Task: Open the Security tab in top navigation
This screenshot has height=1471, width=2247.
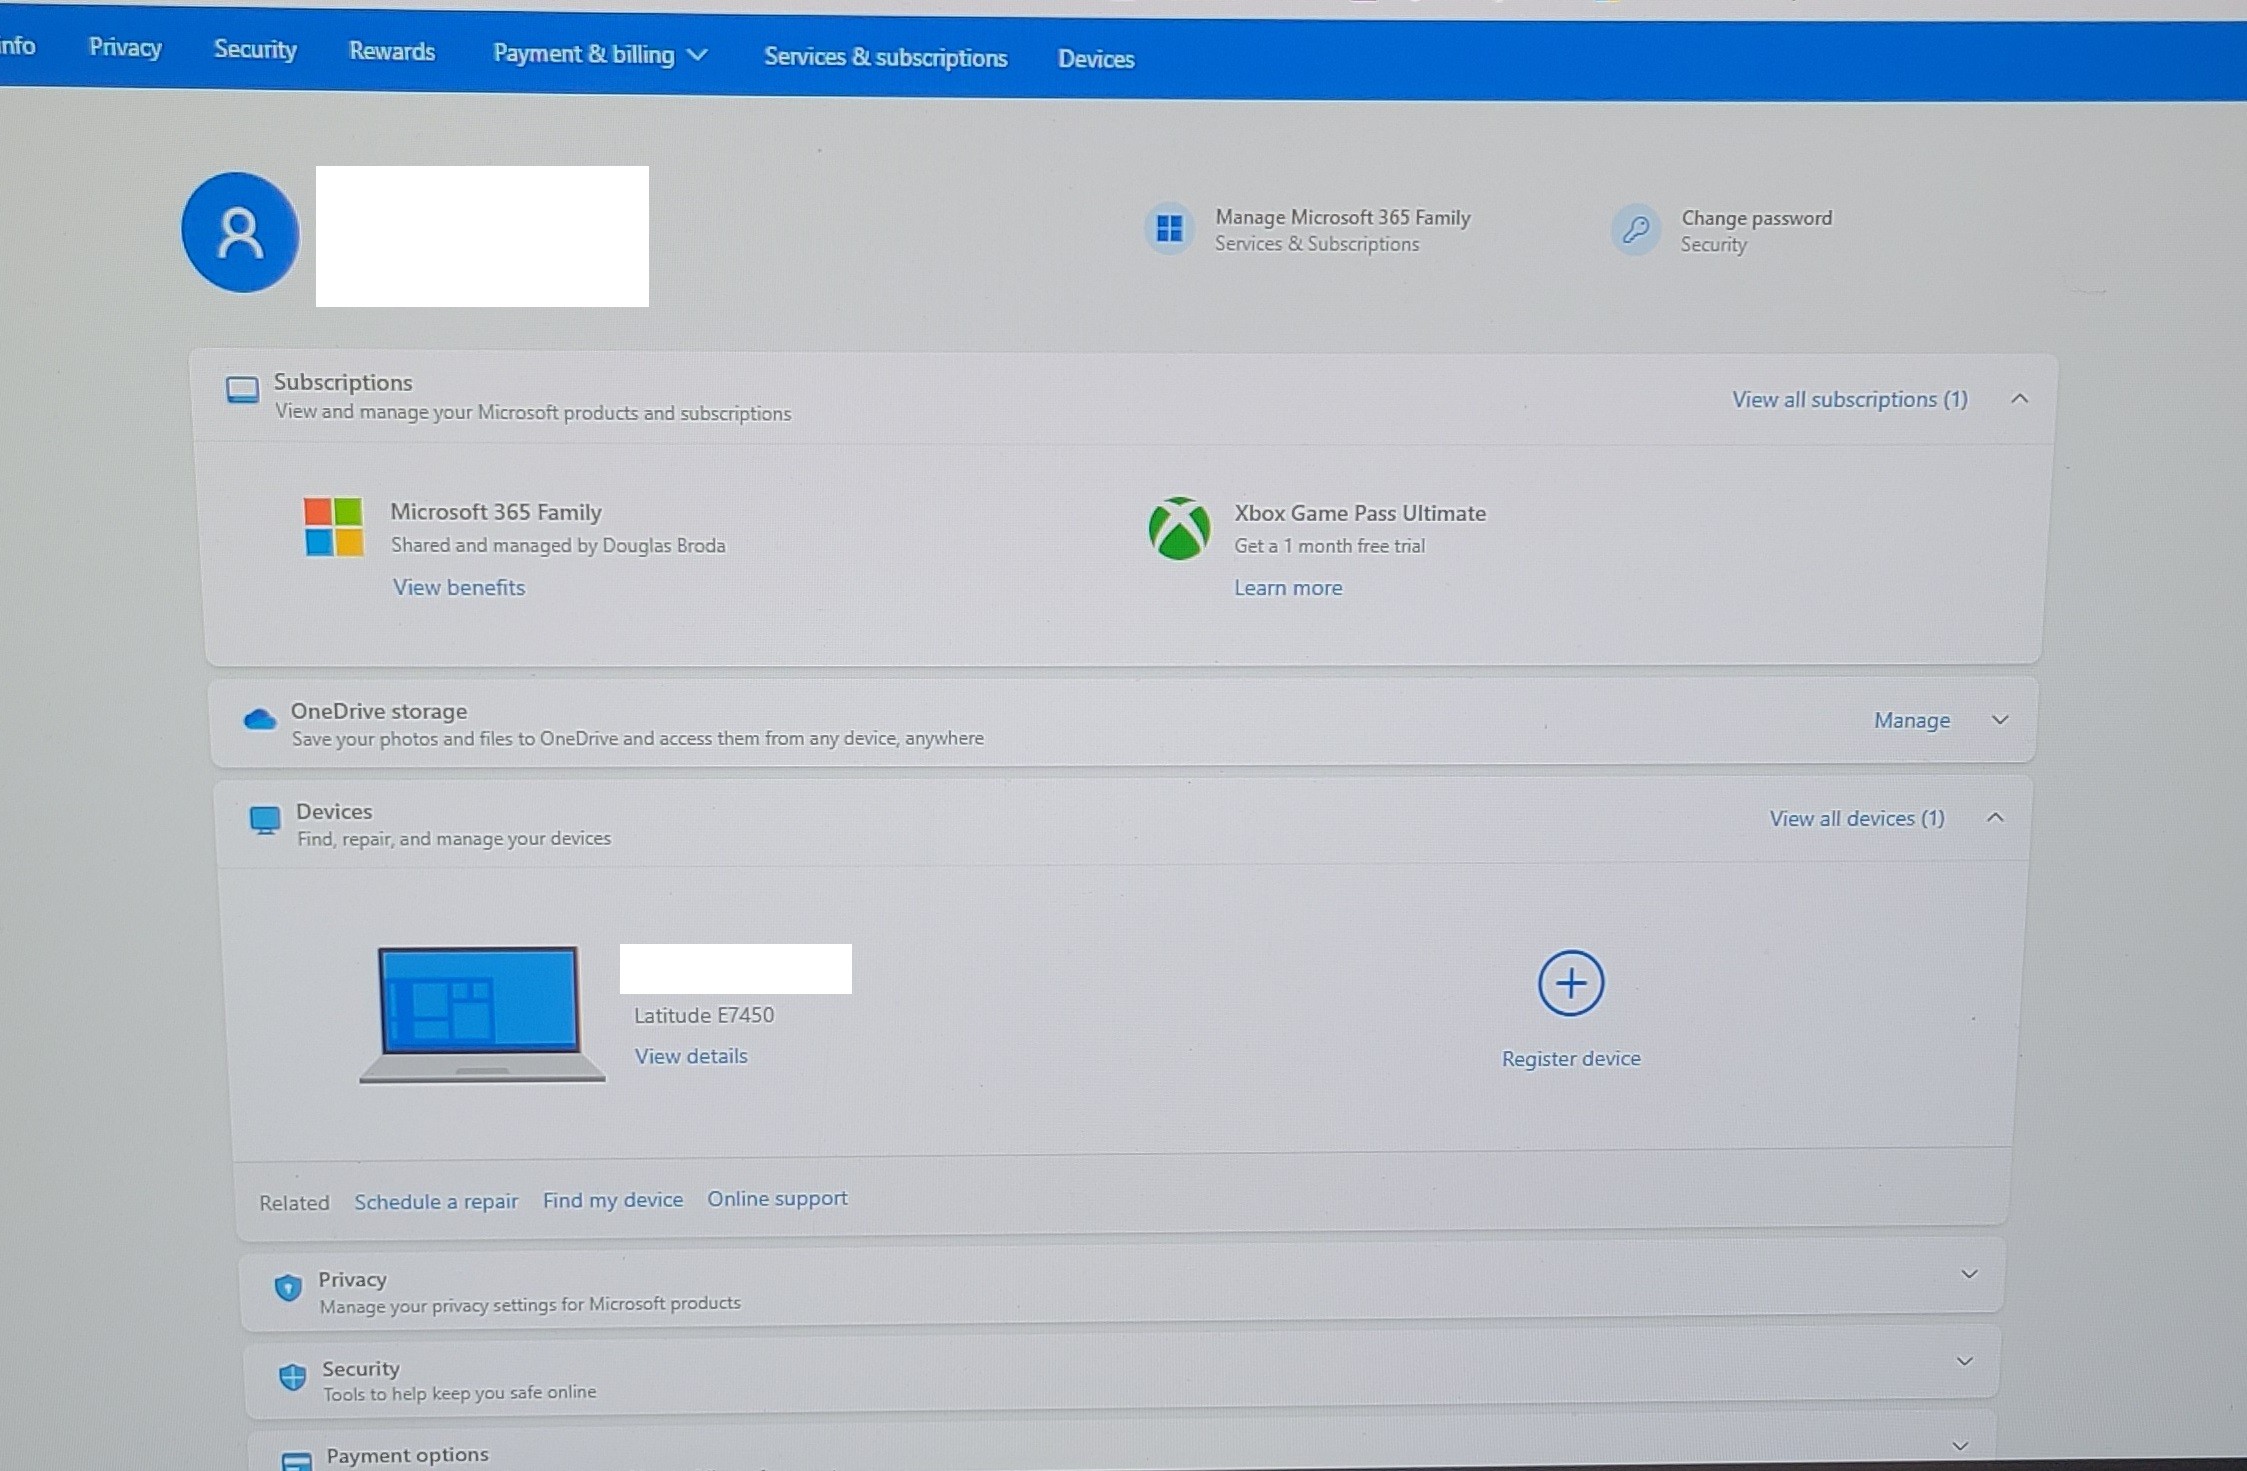Action: tap(255, 49)
